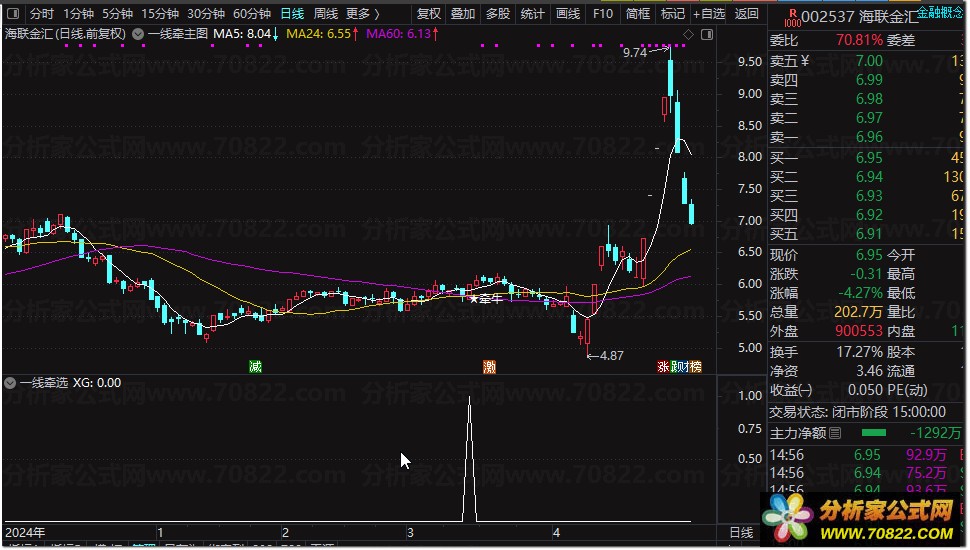The image size is (970, 550).
Task: Open the 一线牵选 sub-chart dropdown arrow
Action: 10,383
